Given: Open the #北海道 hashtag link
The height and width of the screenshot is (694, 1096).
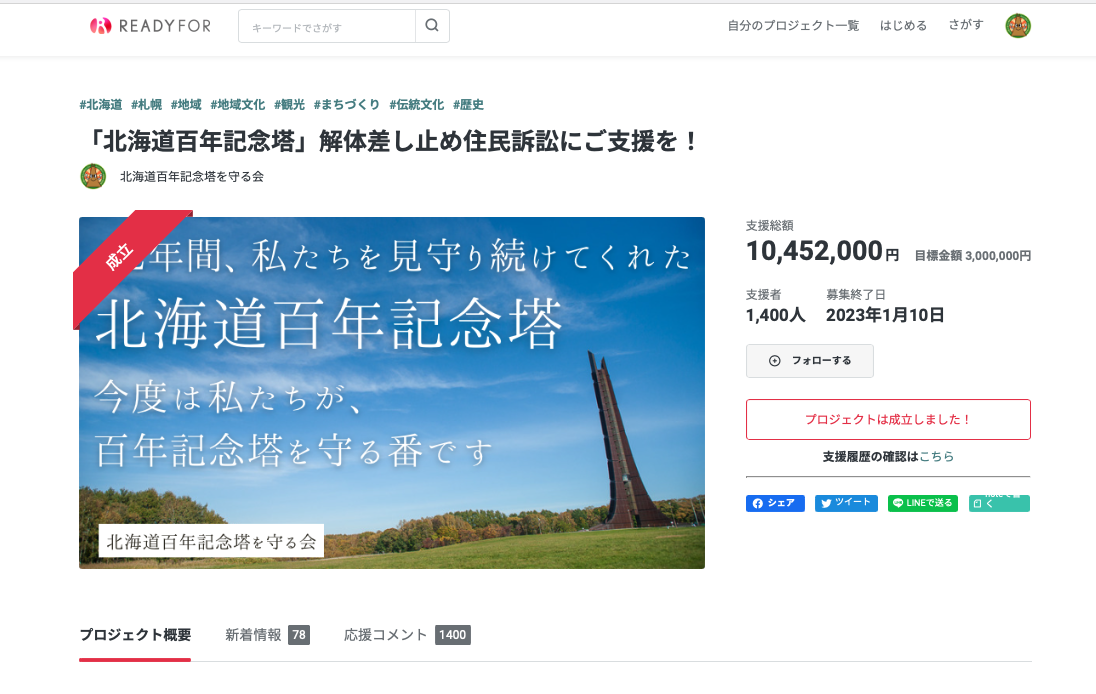Looking at the screenshot, I should (101, 105).
